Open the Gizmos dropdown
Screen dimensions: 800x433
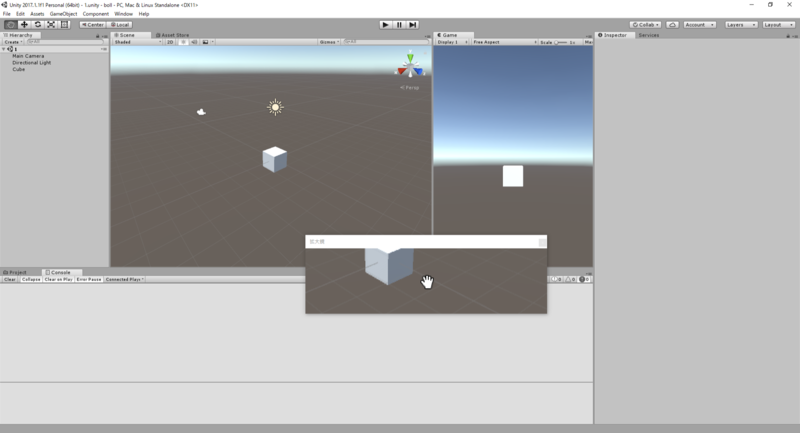(x=329, y=42)
